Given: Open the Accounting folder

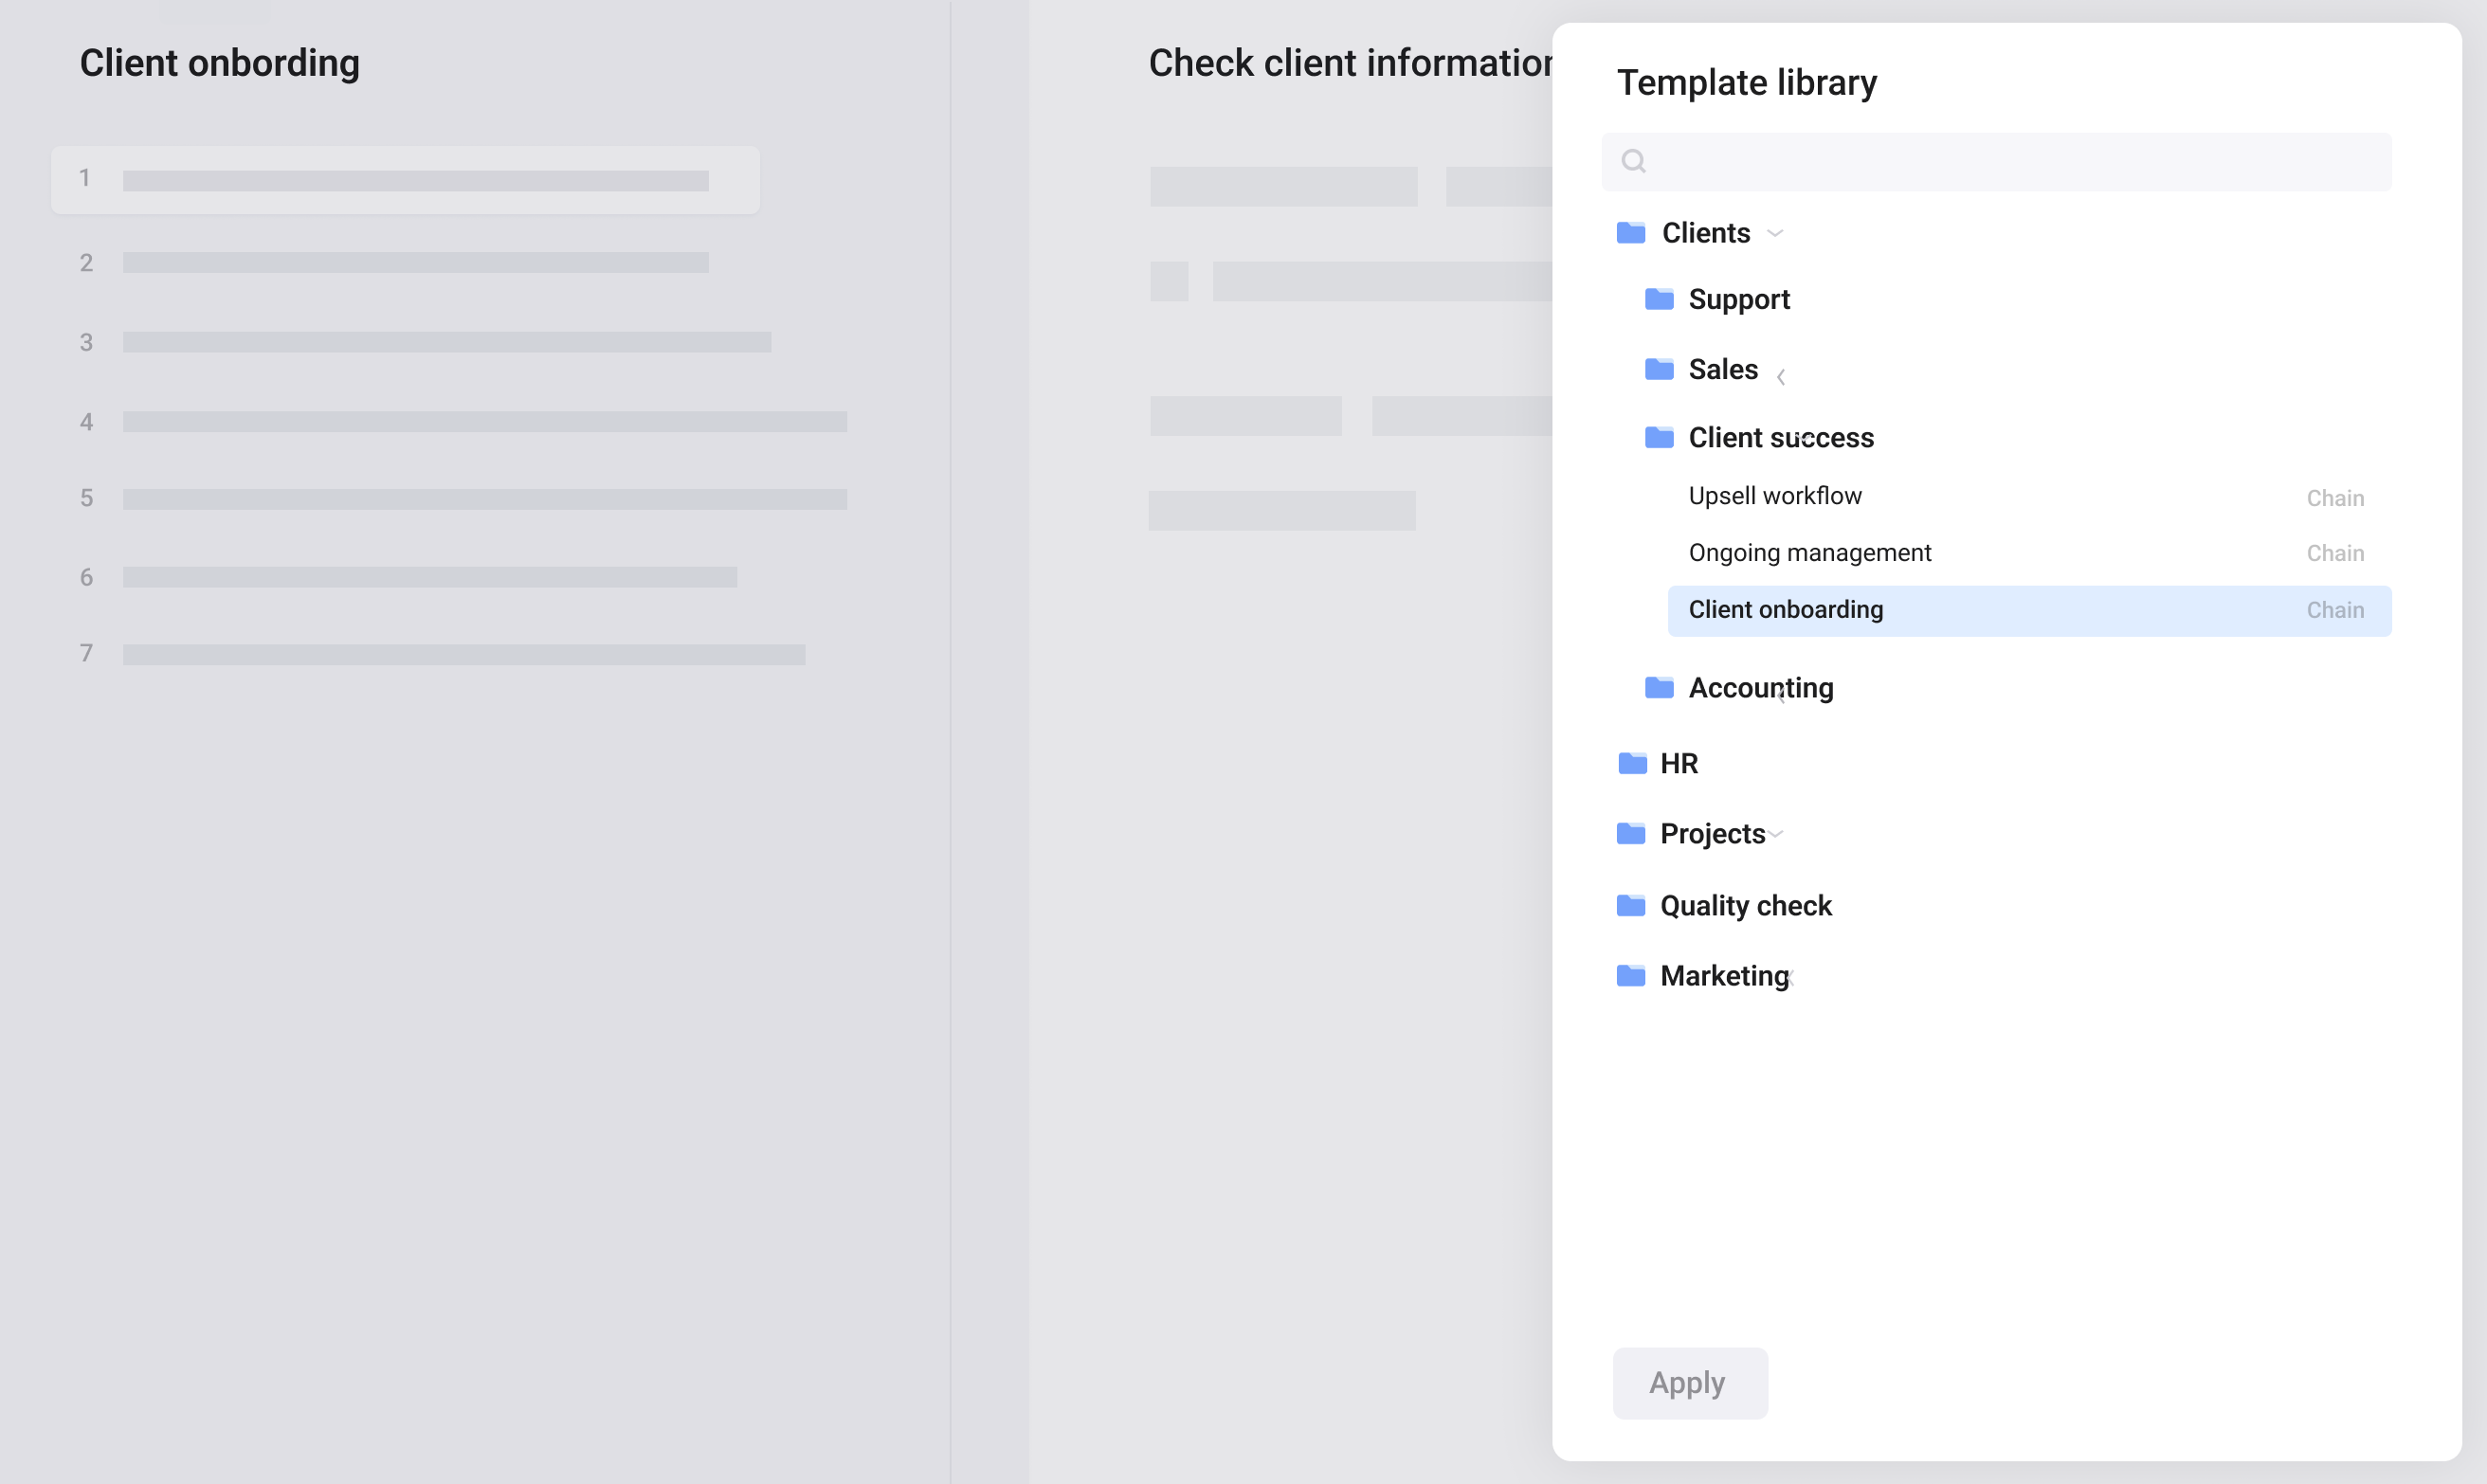Looking at the screenshot, I should 1761,688.
